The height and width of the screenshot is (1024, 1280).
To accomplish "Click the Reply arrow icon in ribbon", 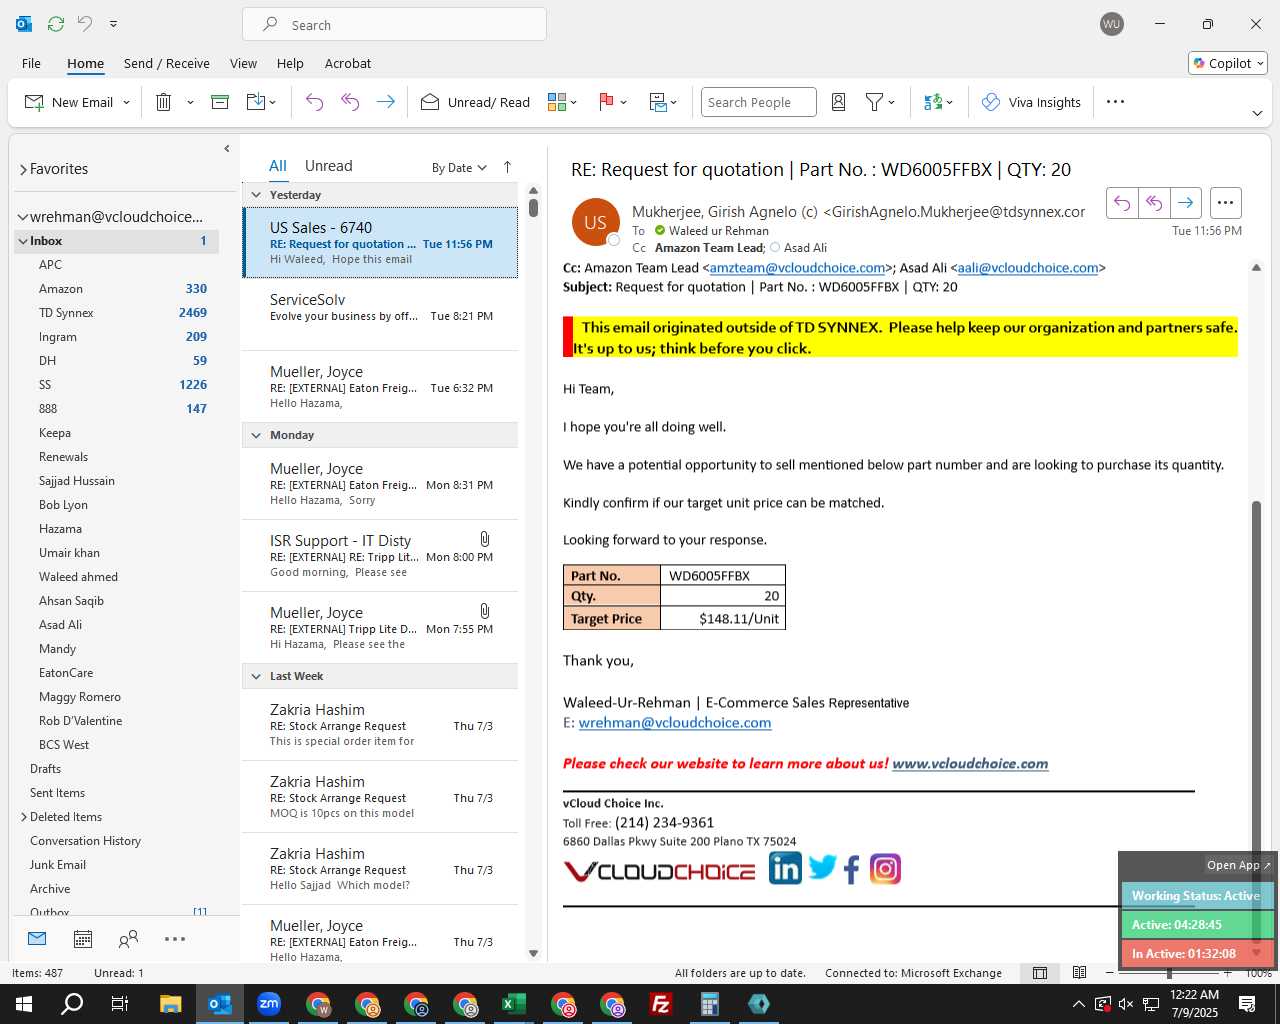I will tap(314, 102).
